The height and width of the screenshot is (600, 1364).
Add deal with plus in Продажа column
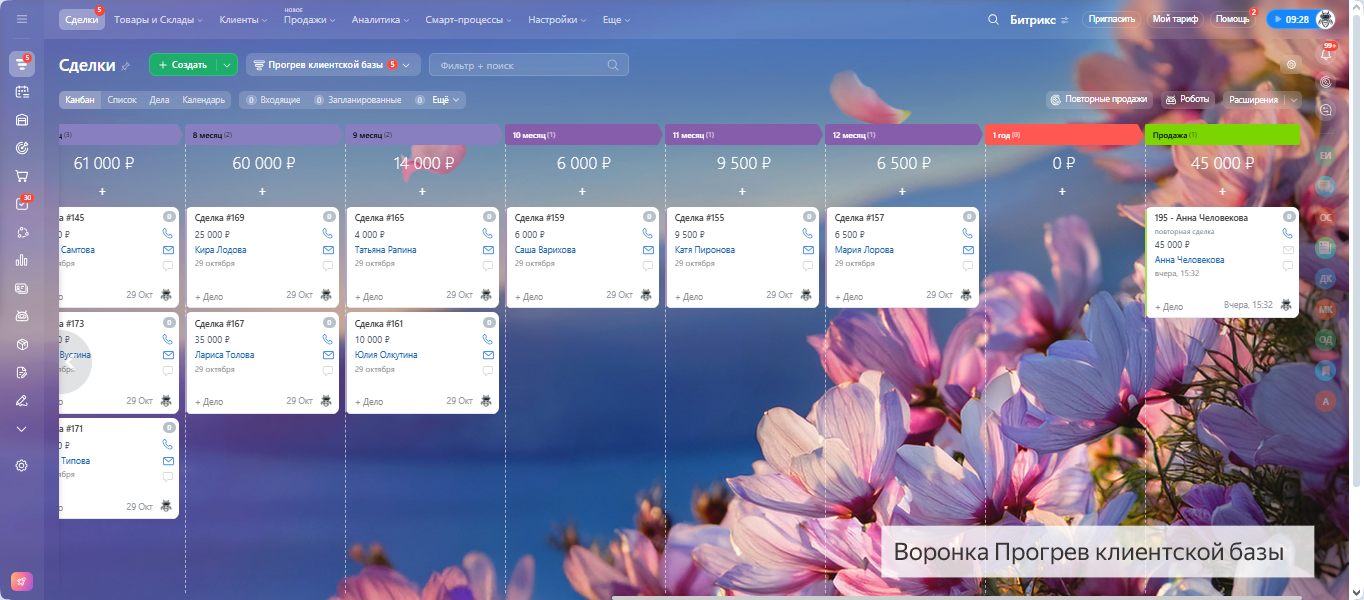click(x=1222, y=191)
